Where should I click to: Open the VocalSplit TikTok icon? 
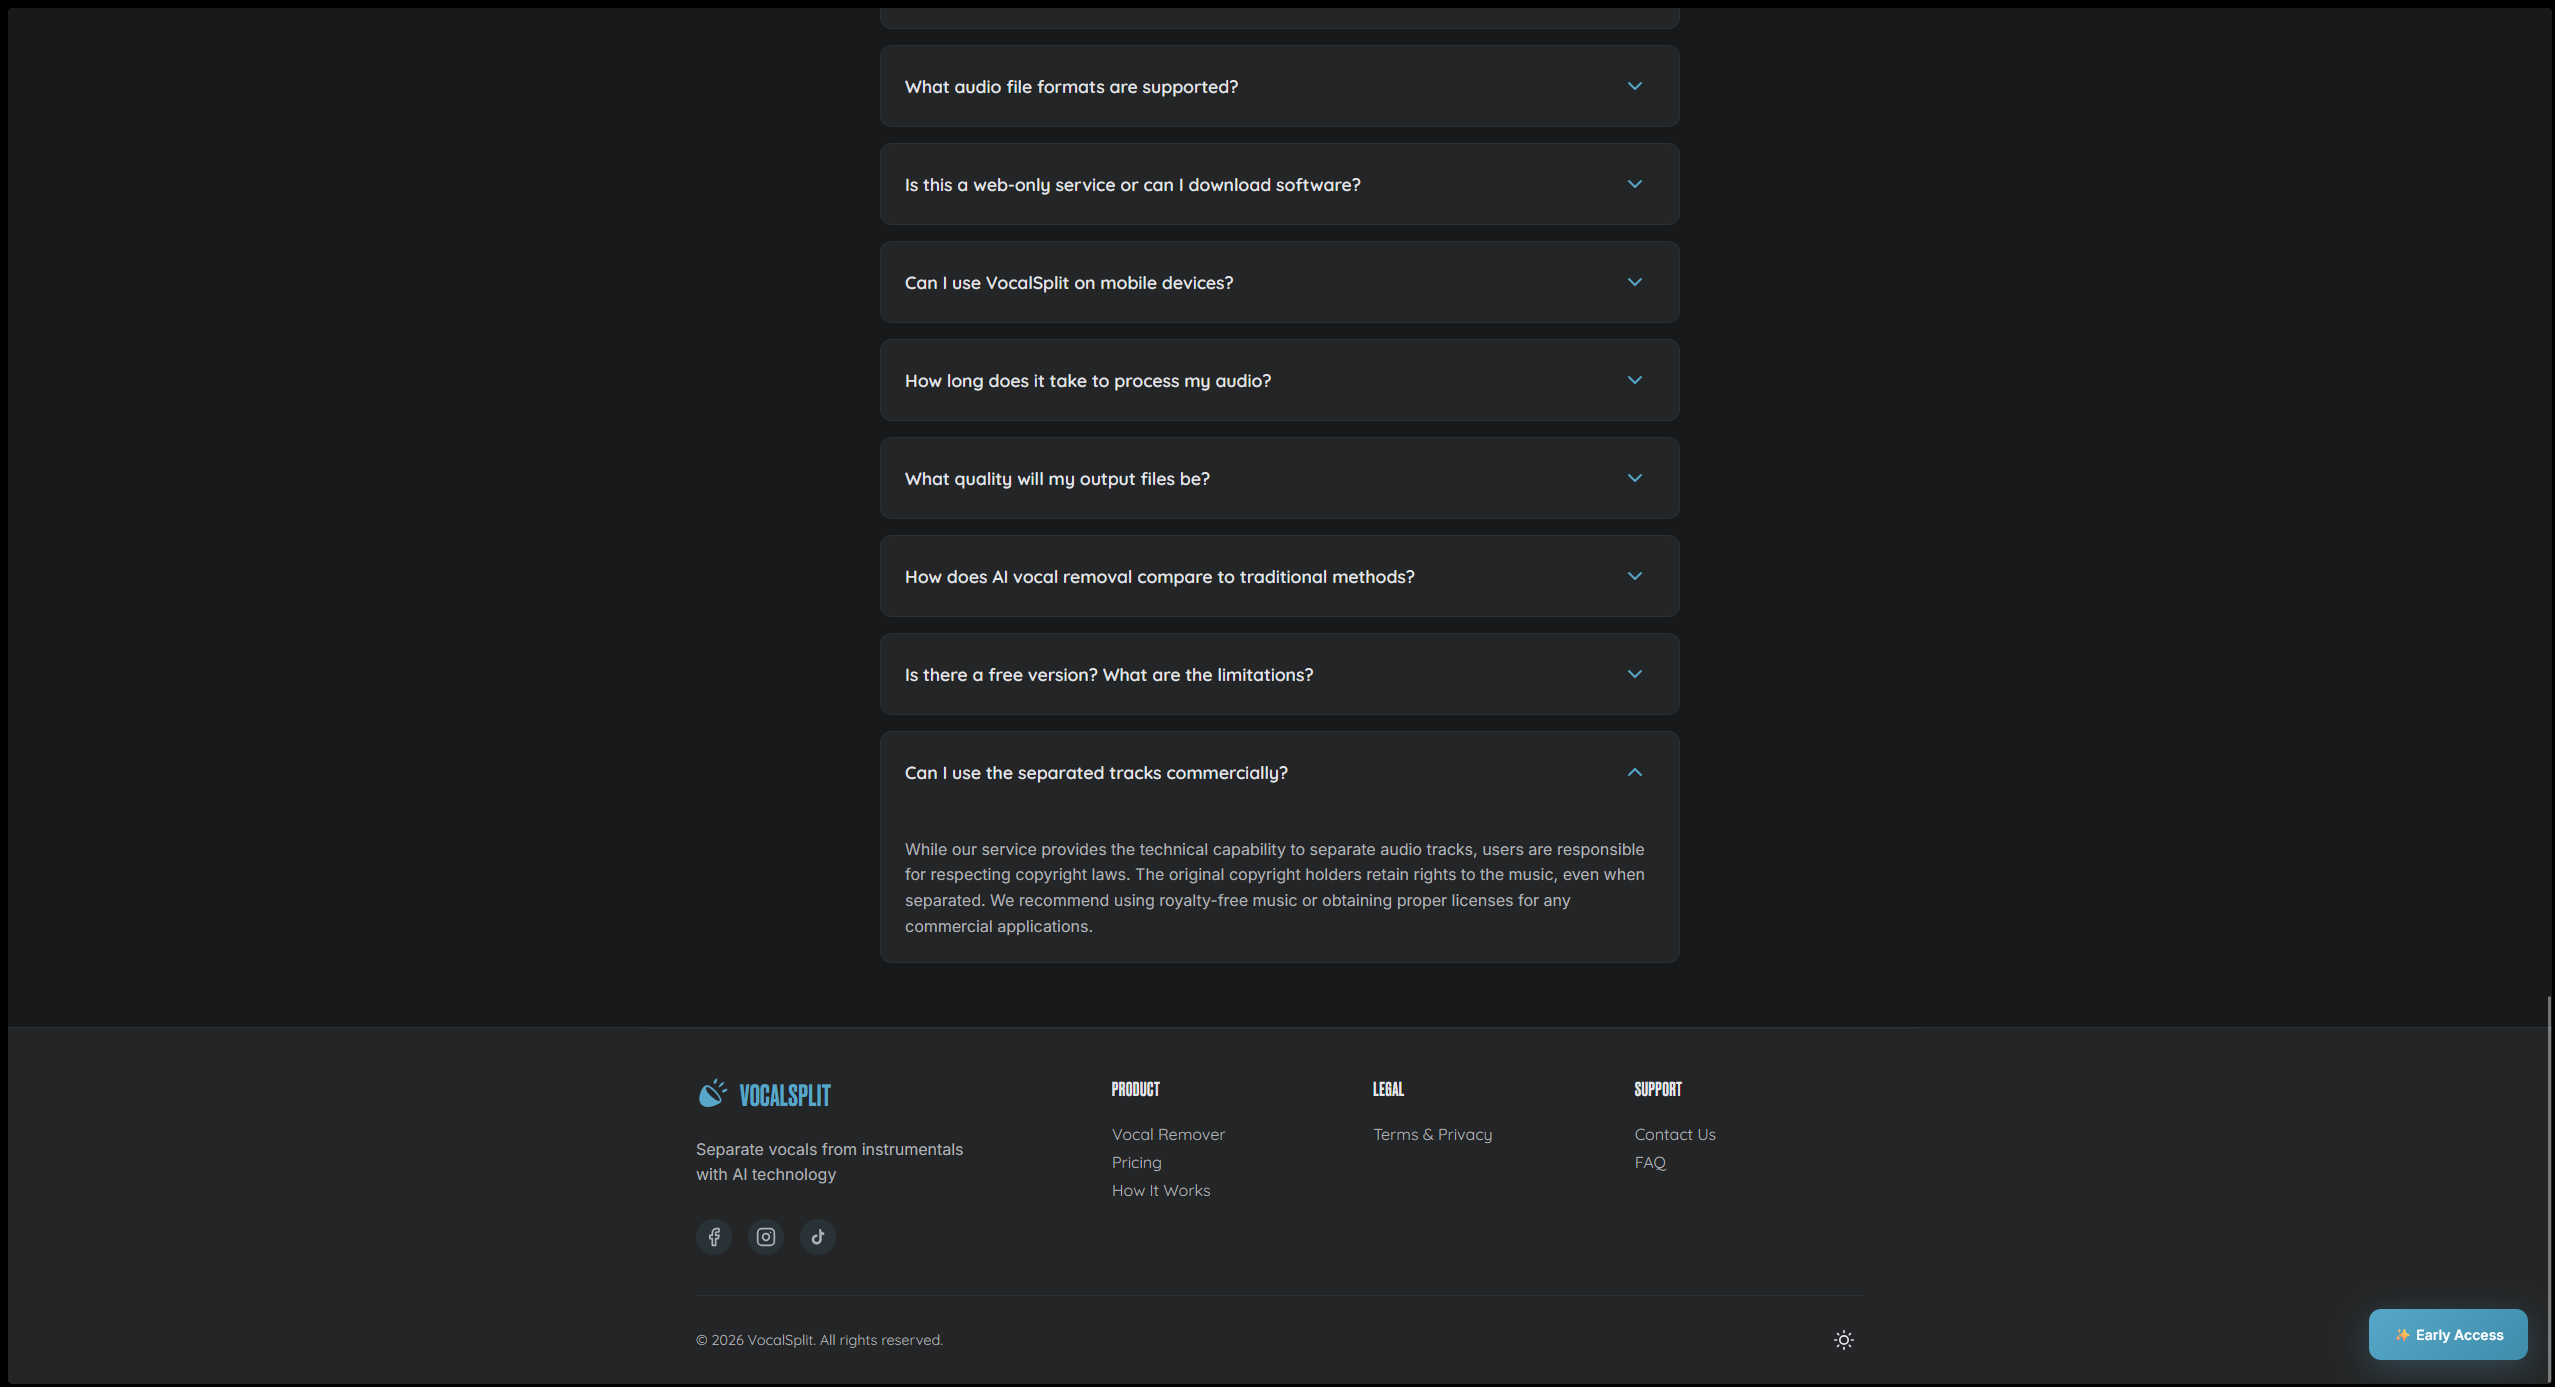coord(818,1237)
